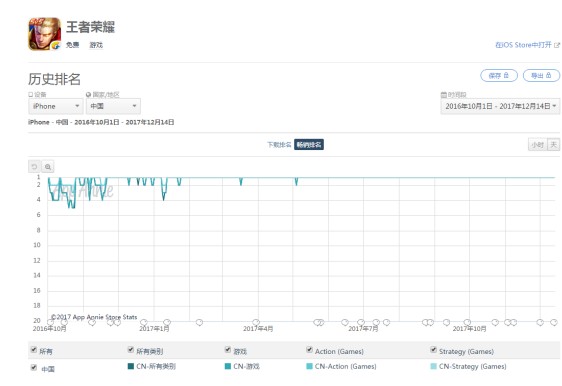Click the 免费 price label
Image resolution: width=562 pixels, height=386 pixels.
click(72, 45)
